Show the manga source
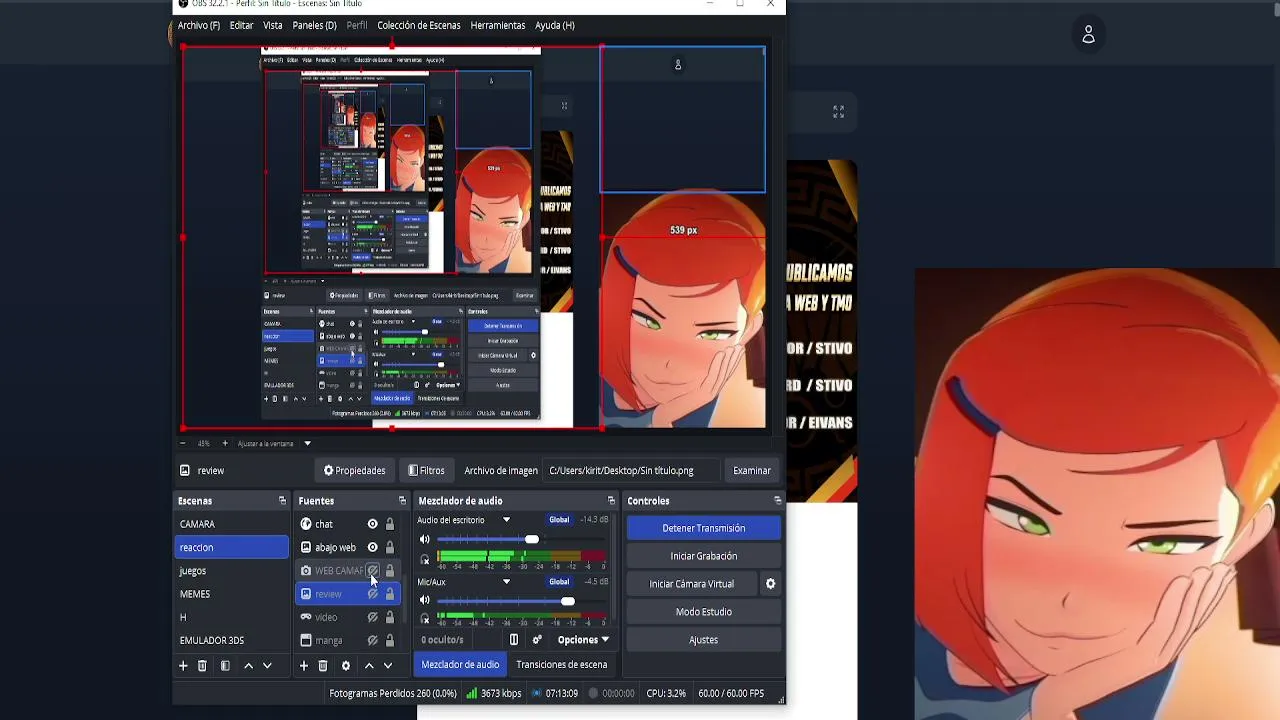Image resolution: width=1280 pixels, height=720 pixels. click(373, 640)
